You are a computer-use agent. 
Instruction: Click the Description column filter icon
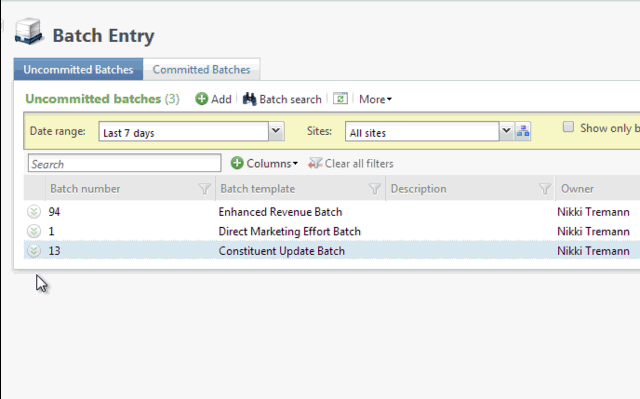tap(544, 188)
